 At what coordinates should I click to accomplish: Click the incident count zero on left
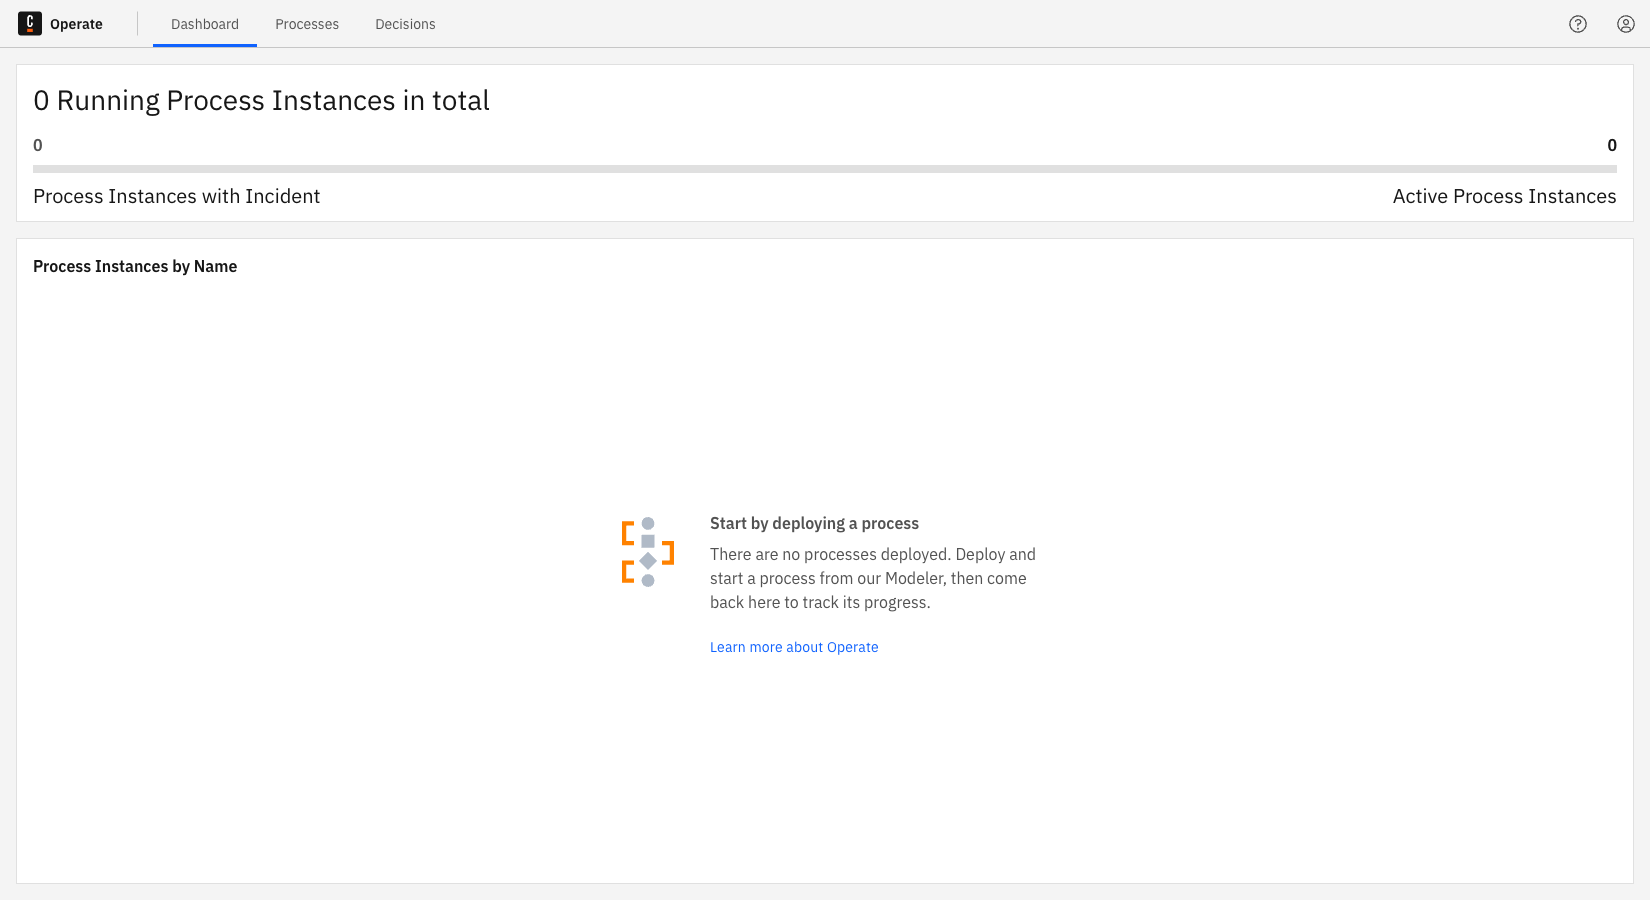[38, 146]
